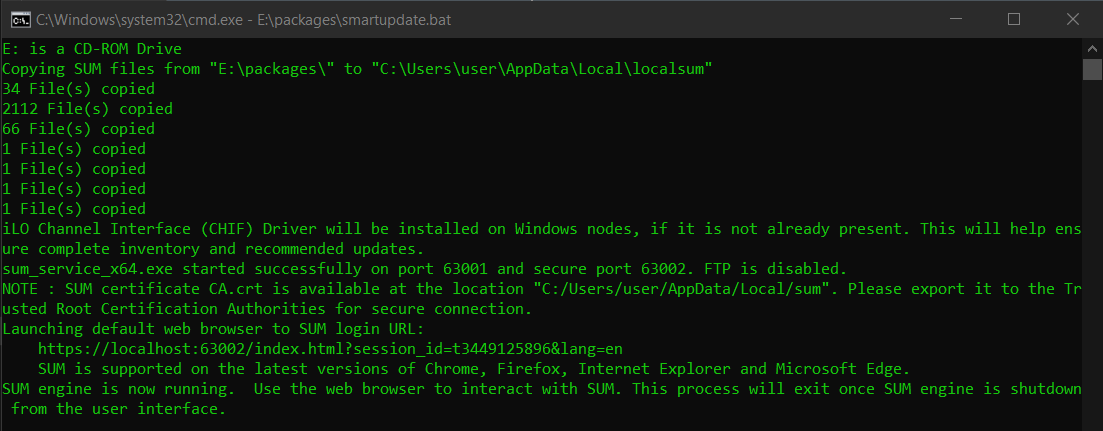
Task: Click the scrollbar up arrow
Action: pyautogui.click(x=1092, y=47)
